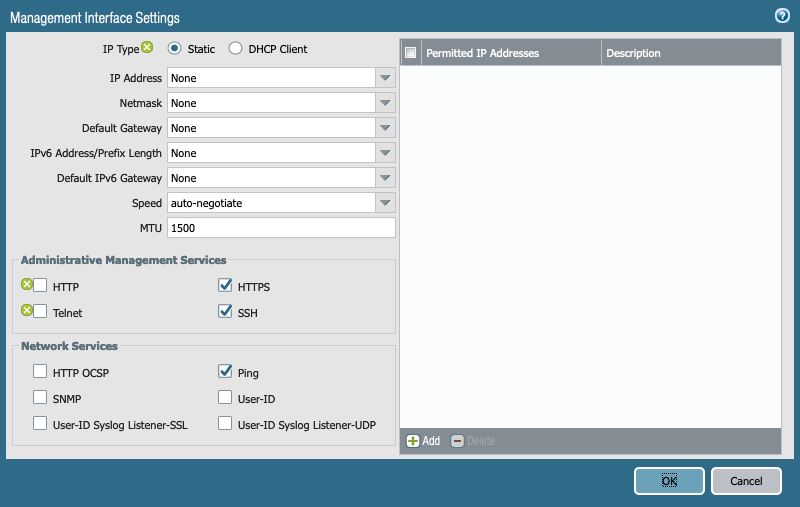Click into the MTU input field
Image resolution: width=800 pixels, height=507 pixels.
tap(281, 228)
